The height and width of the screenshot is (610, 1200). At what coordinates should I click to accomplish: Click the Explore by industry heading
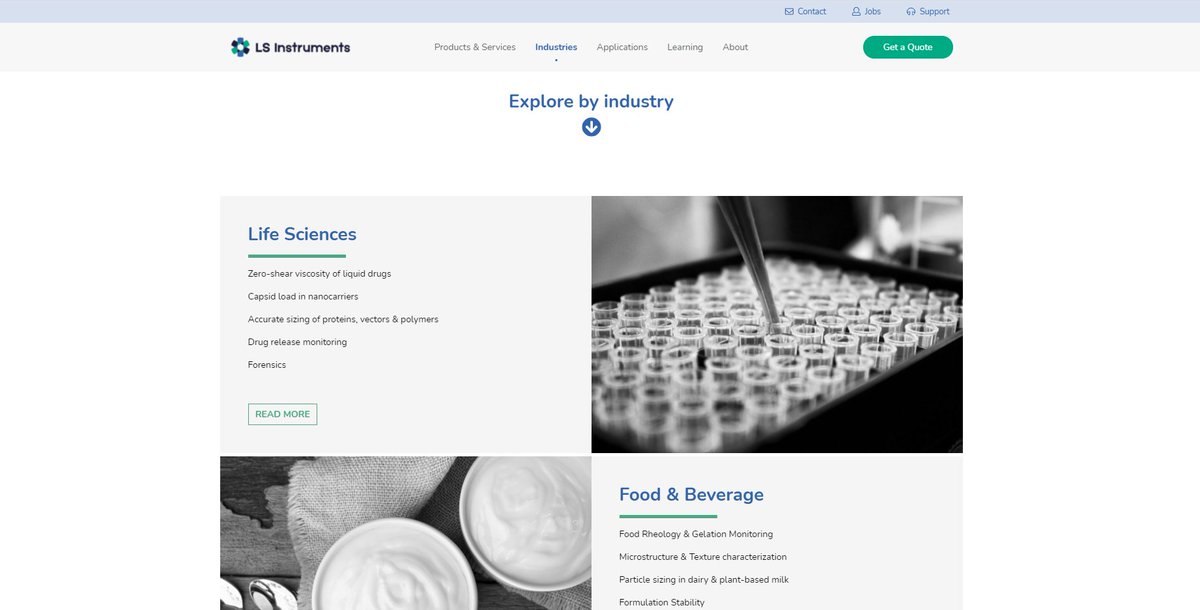591,101
